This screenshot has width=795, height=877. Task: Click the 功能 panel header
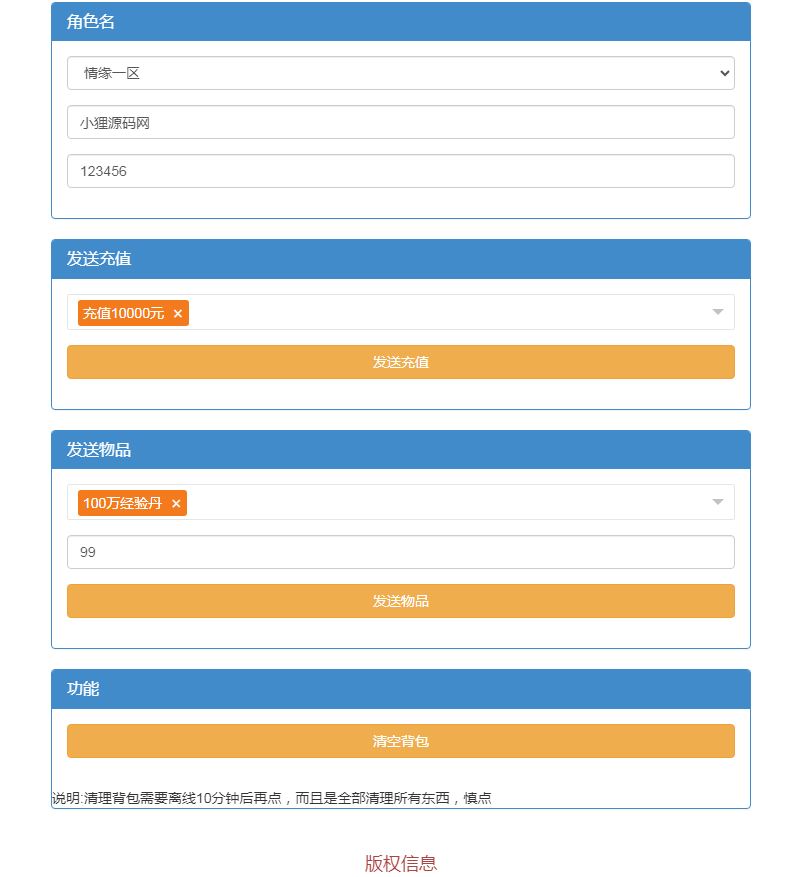click(400, 689)
